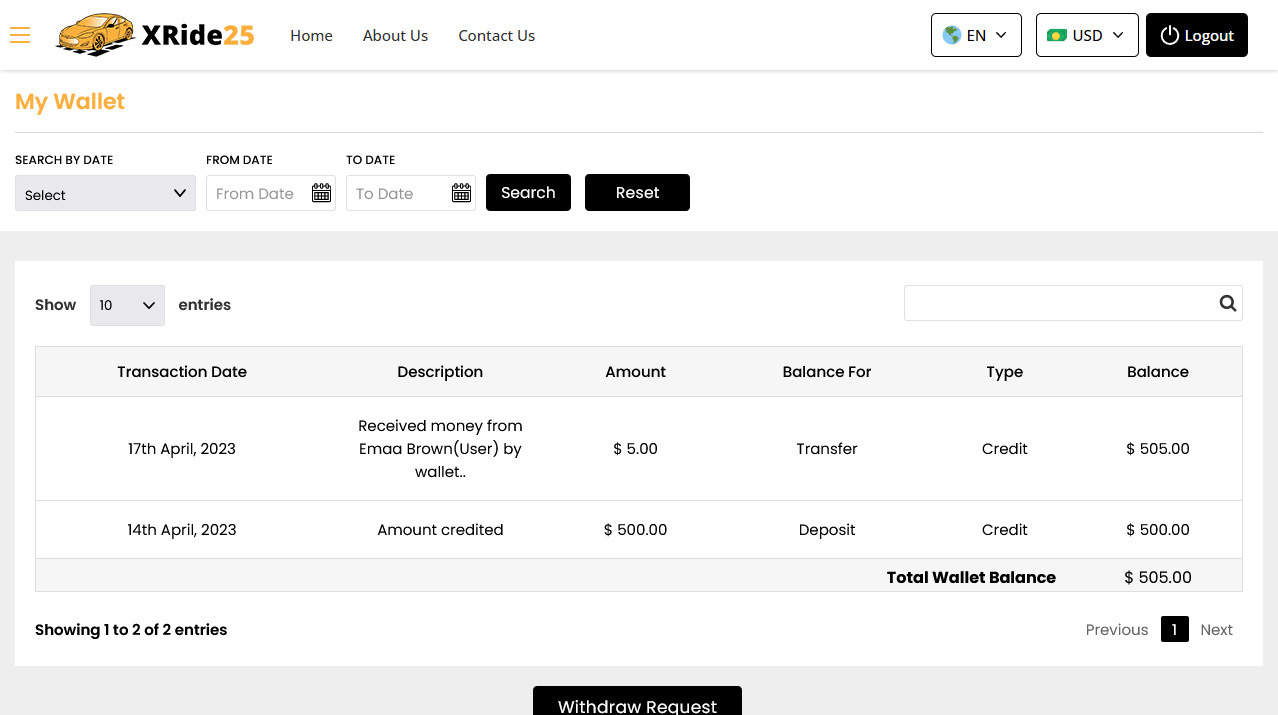
Task: Expand the EN language dropdown
Action: (976, 35)
